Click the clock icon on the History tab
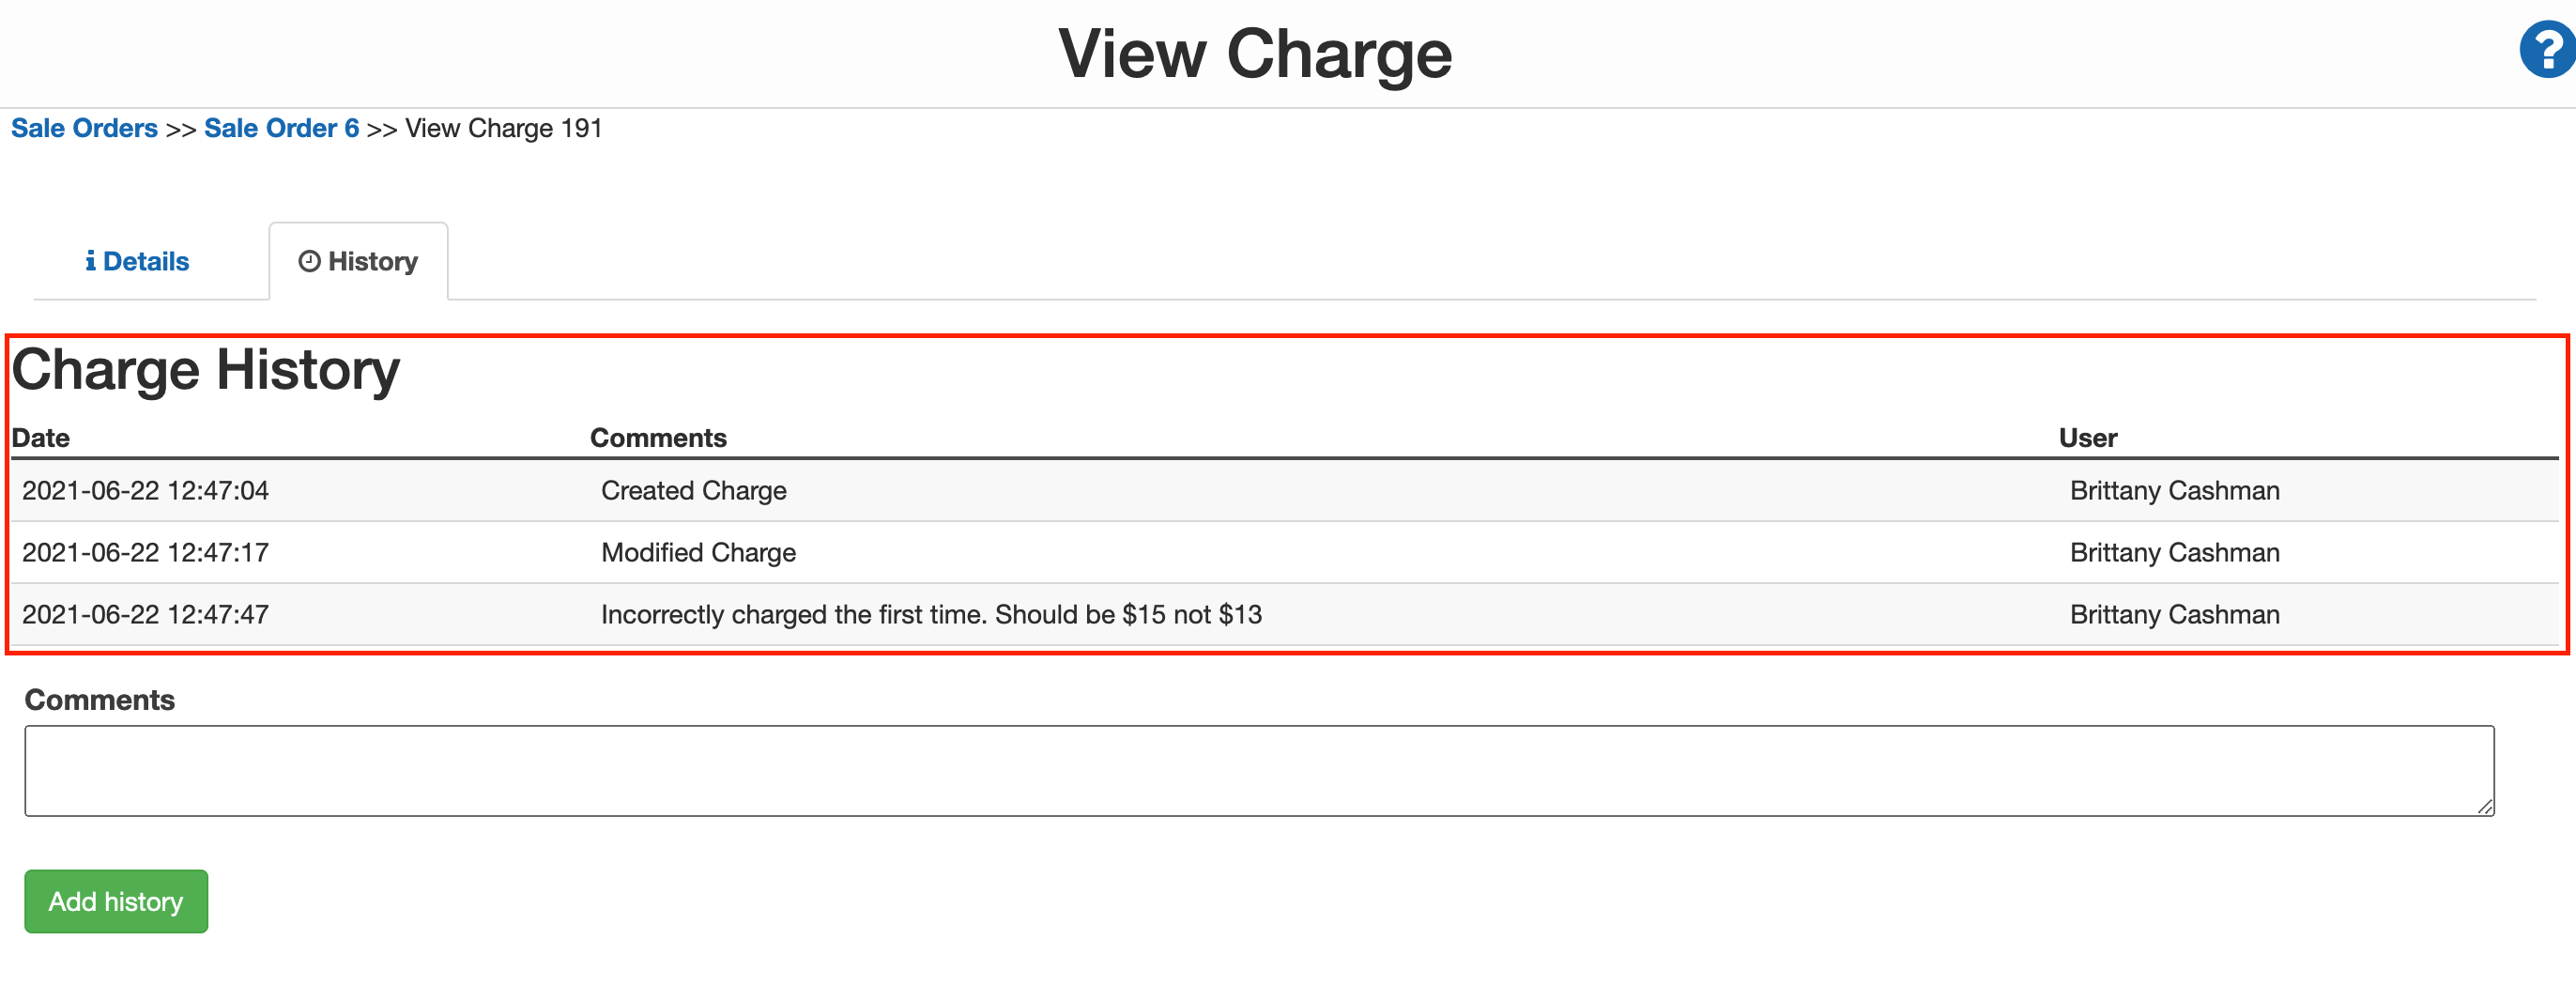This screenshot has width=2576, height=986. (309, 260)
